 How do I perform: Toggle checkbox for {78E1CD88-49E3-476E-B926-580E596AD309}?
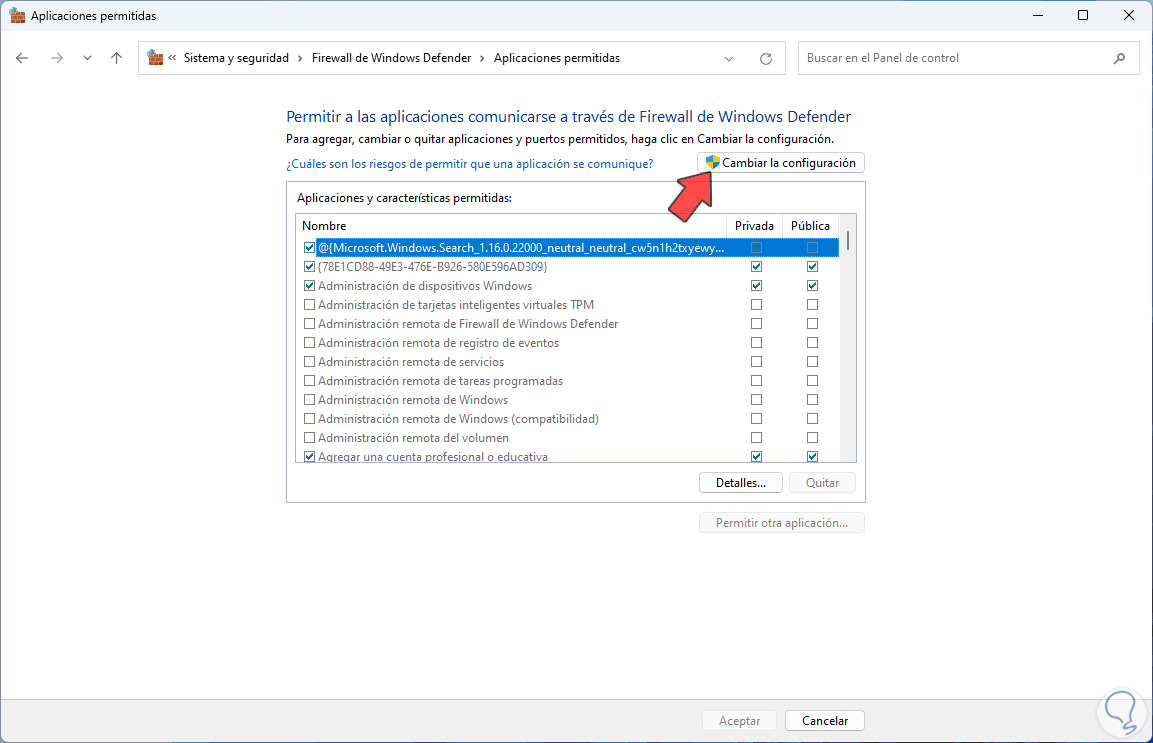tap(309, 266)
